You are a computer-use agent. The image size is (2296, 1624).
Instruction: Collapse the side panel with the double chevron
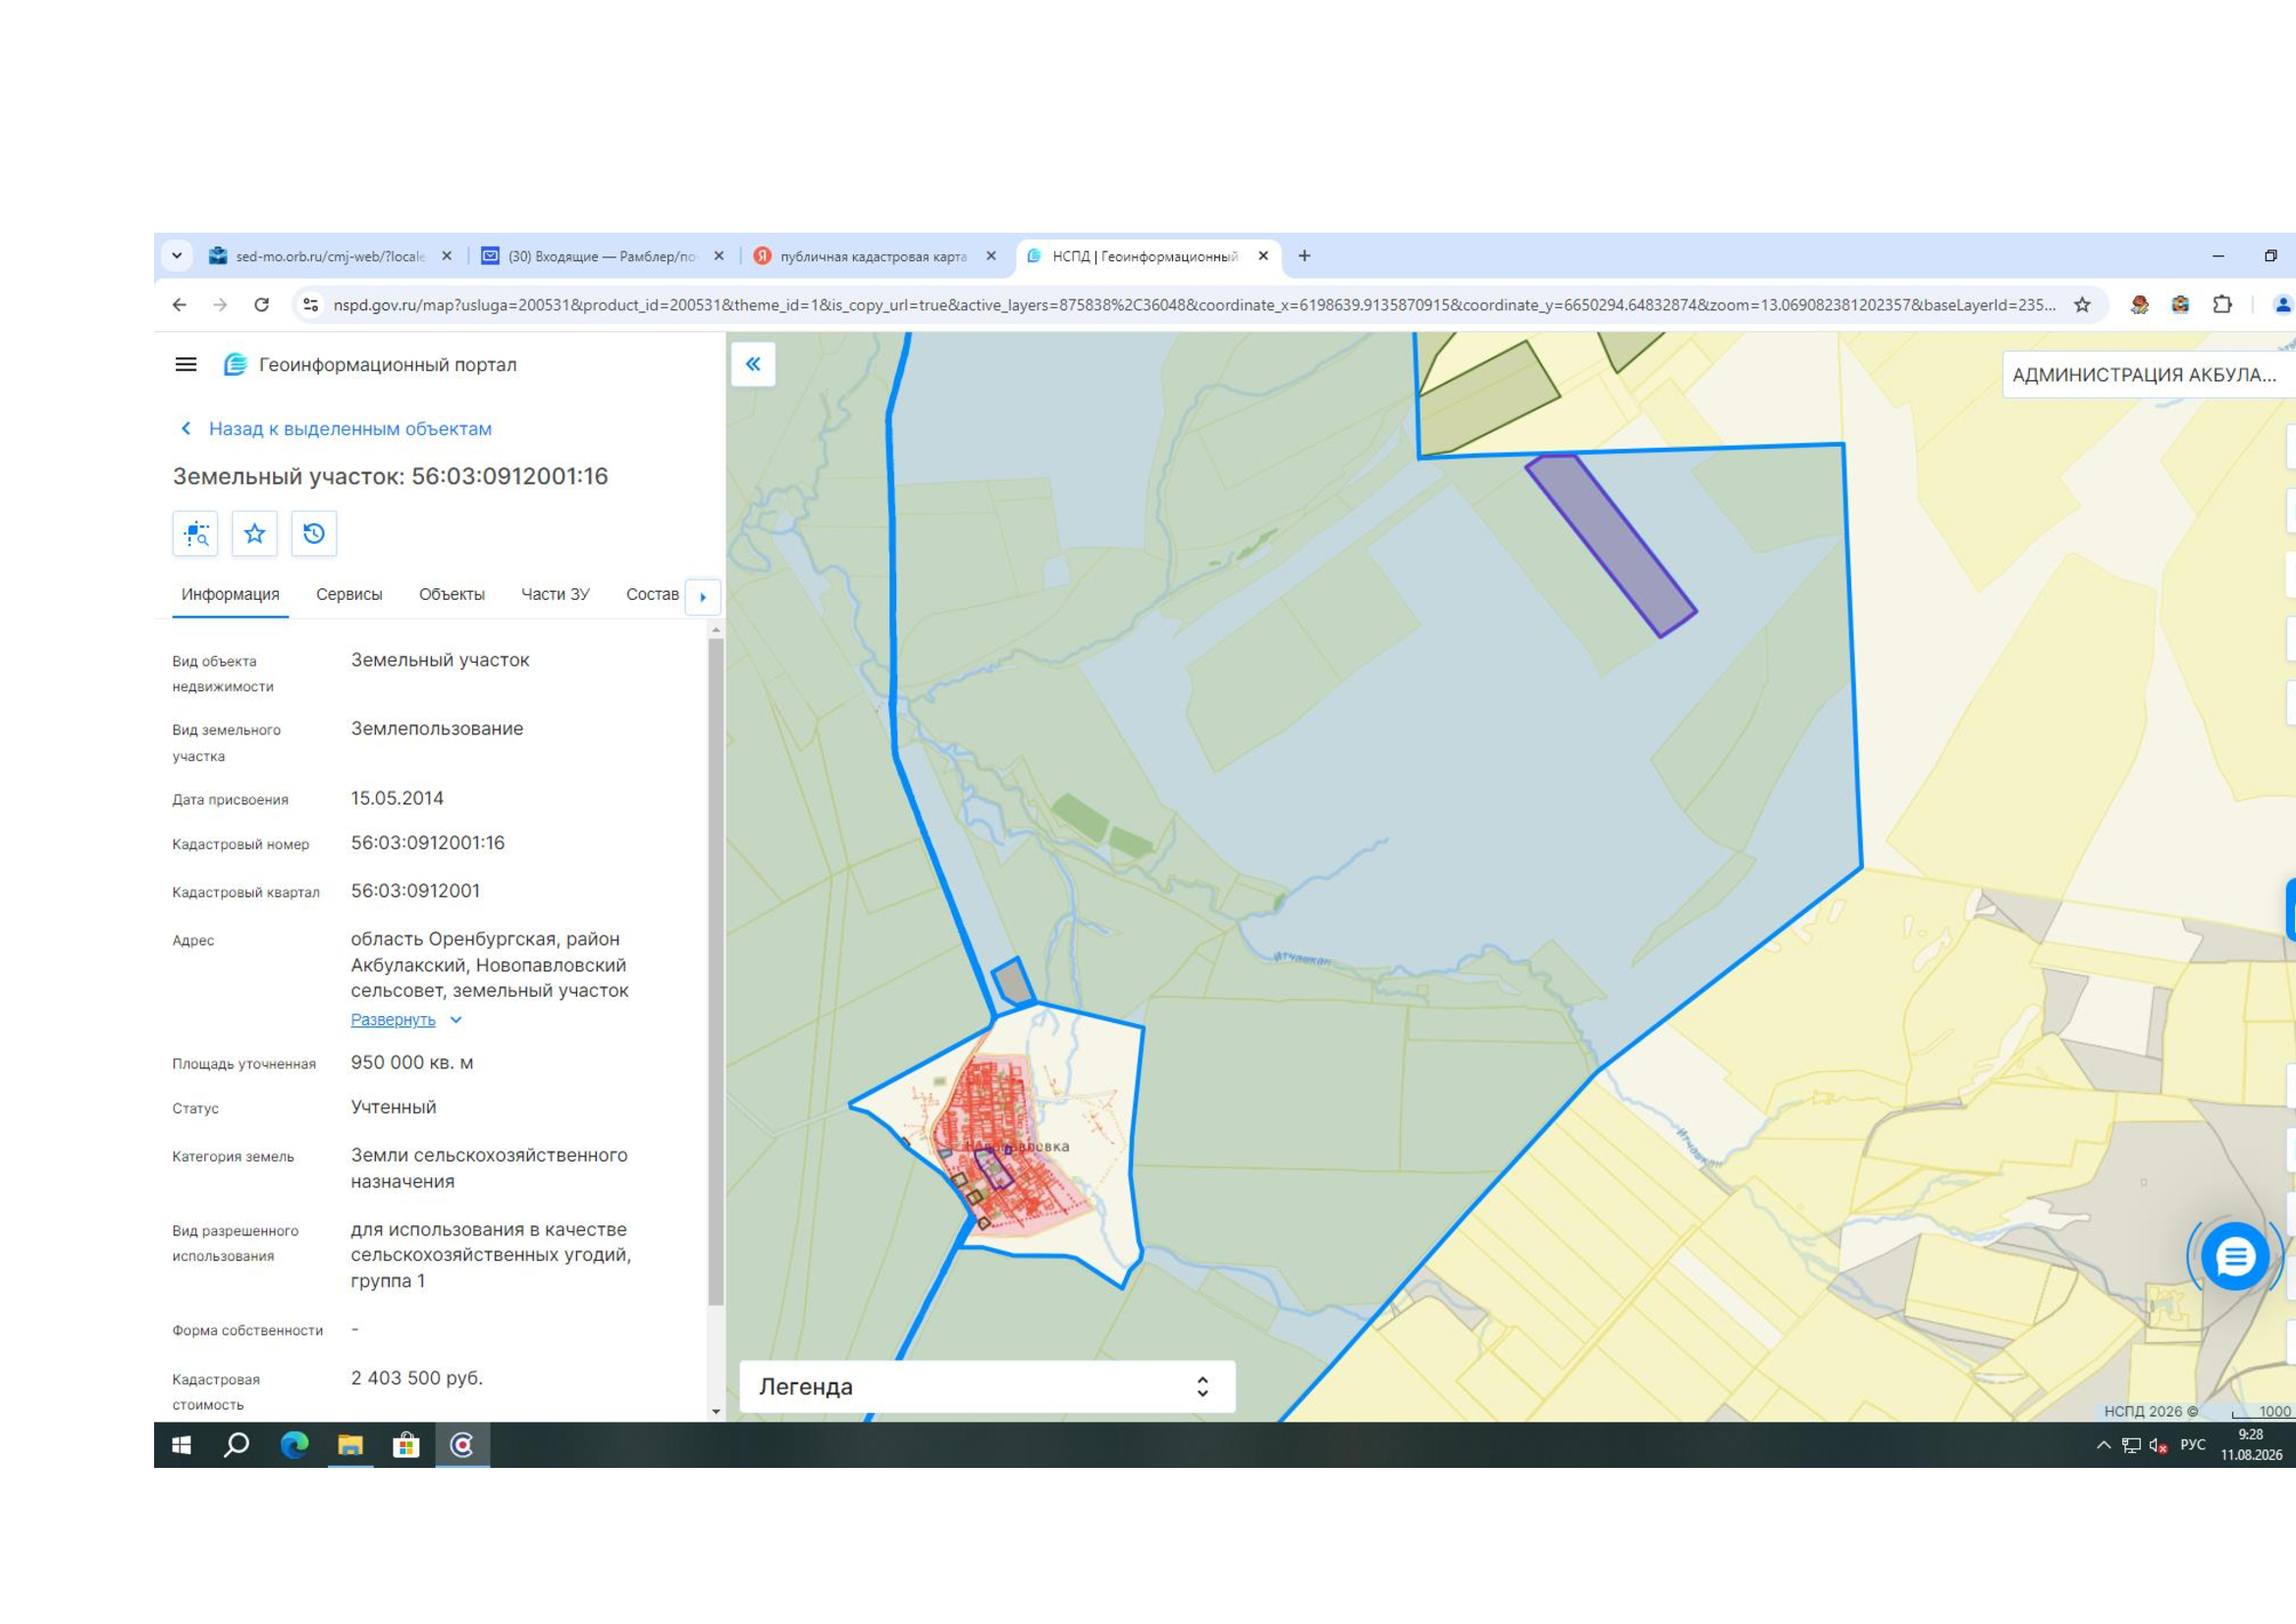753,364
